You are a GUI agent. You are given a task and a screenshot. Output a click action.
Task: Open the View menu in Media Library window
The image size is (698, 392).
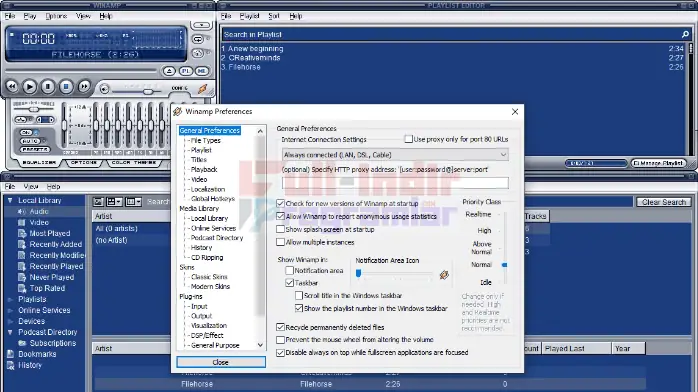coord(31,186)
